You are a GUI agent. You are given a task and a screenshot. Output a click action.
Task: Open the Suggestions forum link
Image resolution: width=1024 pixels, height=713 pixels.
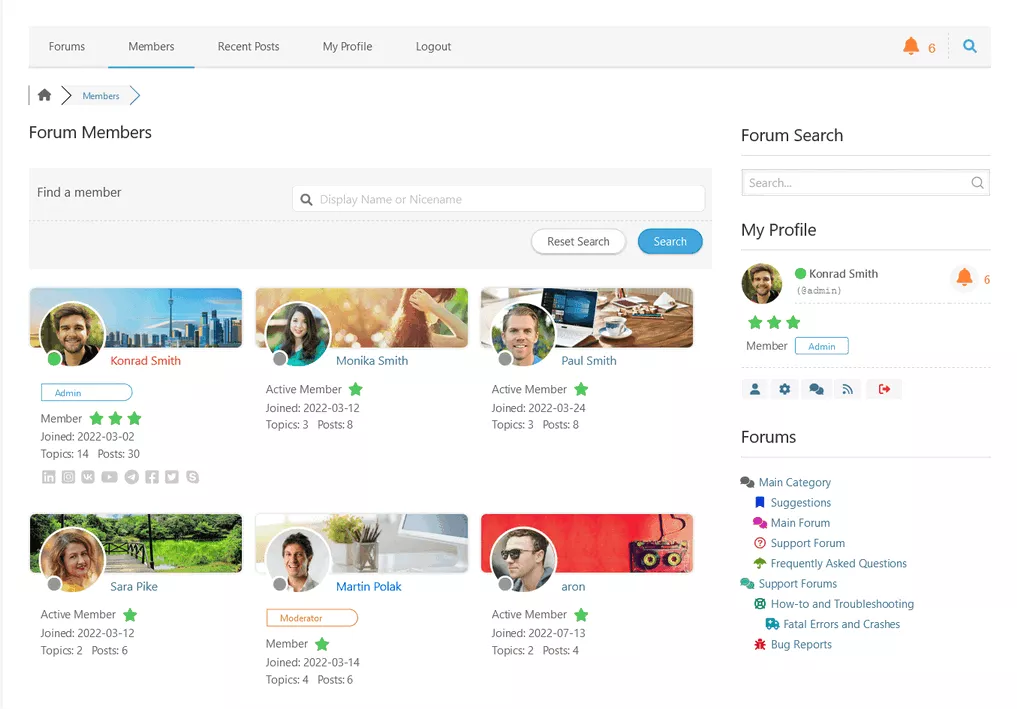pos(801,503)
